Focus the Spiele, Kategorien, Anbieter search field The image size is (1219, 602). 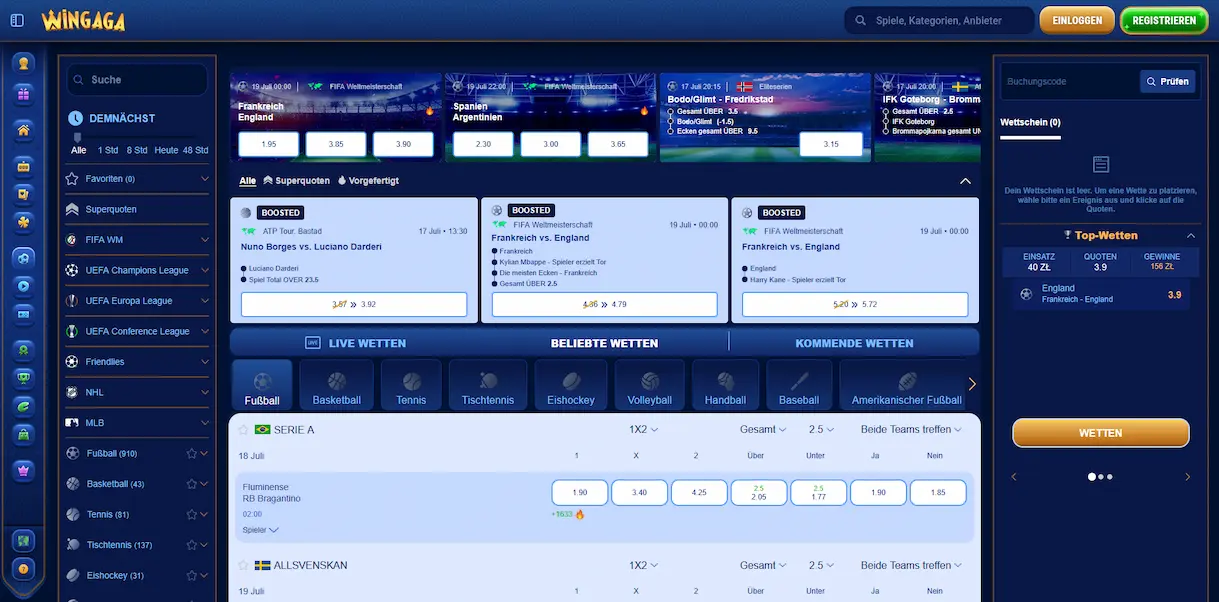pyautogui.click(x=939, y=20)
